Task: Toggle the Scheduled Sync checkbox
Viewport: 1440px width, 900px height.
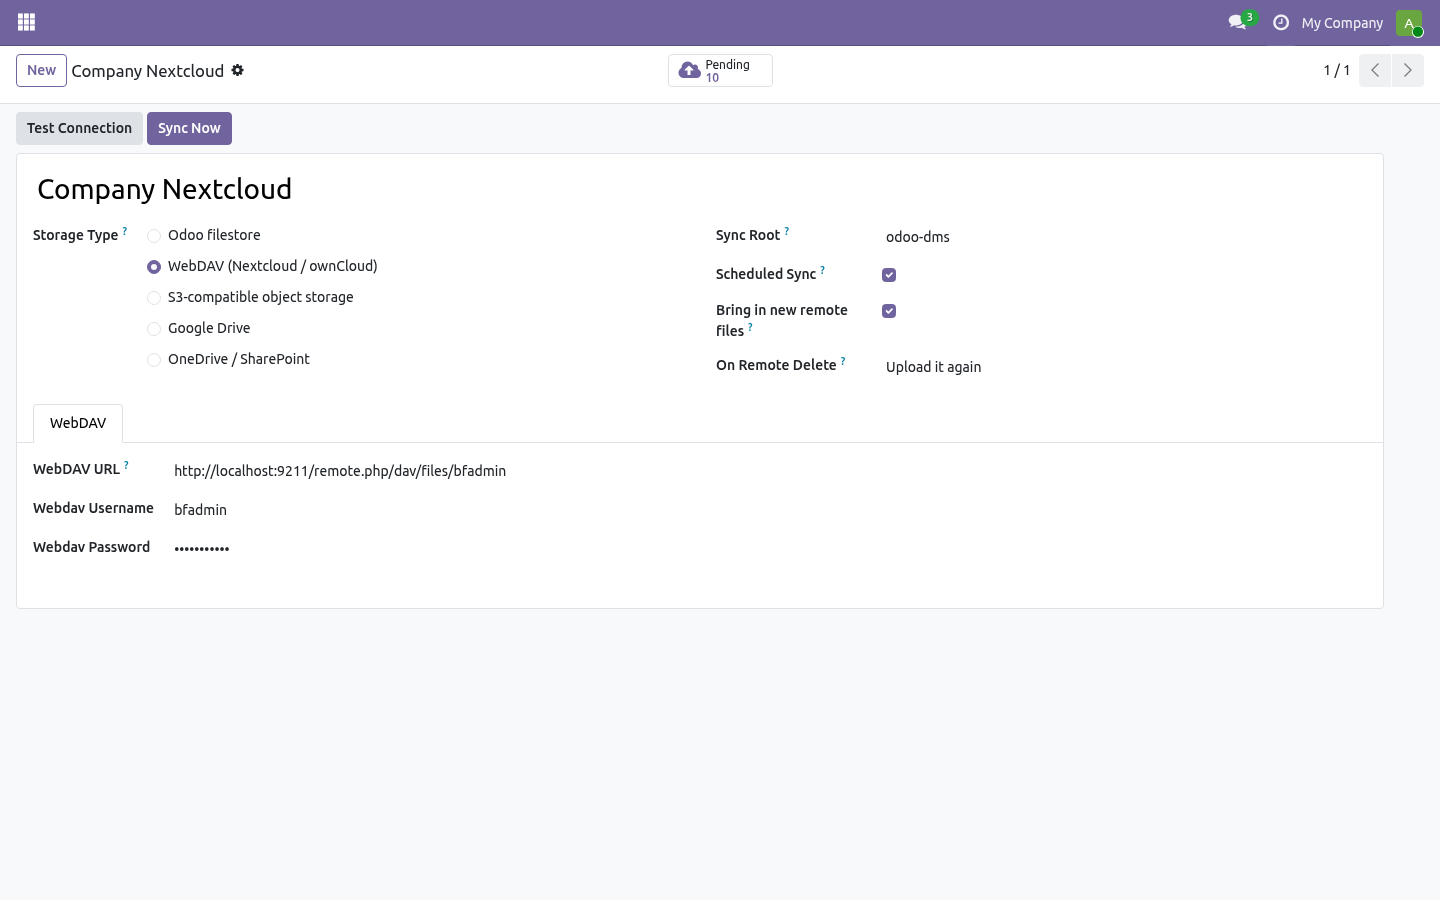Action: click(x=889, y=275)
